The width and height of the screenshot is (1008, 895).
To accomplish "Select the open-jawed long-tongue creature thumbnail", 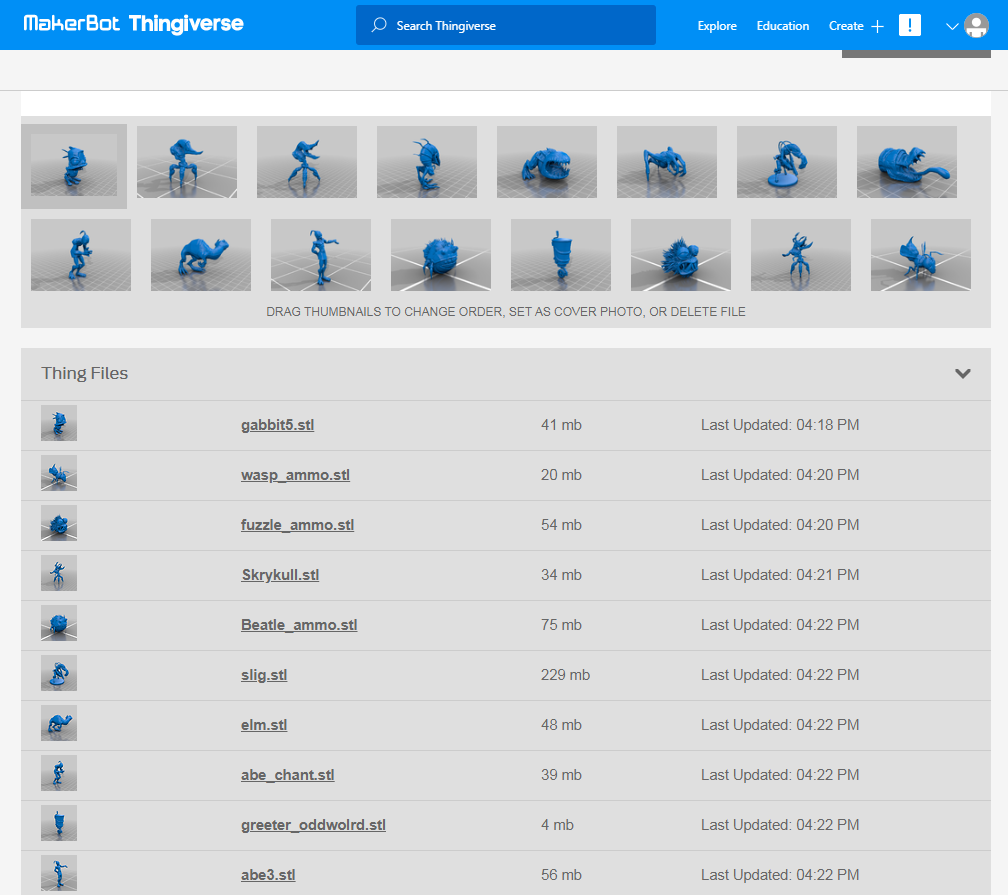I will coord(907,162).
